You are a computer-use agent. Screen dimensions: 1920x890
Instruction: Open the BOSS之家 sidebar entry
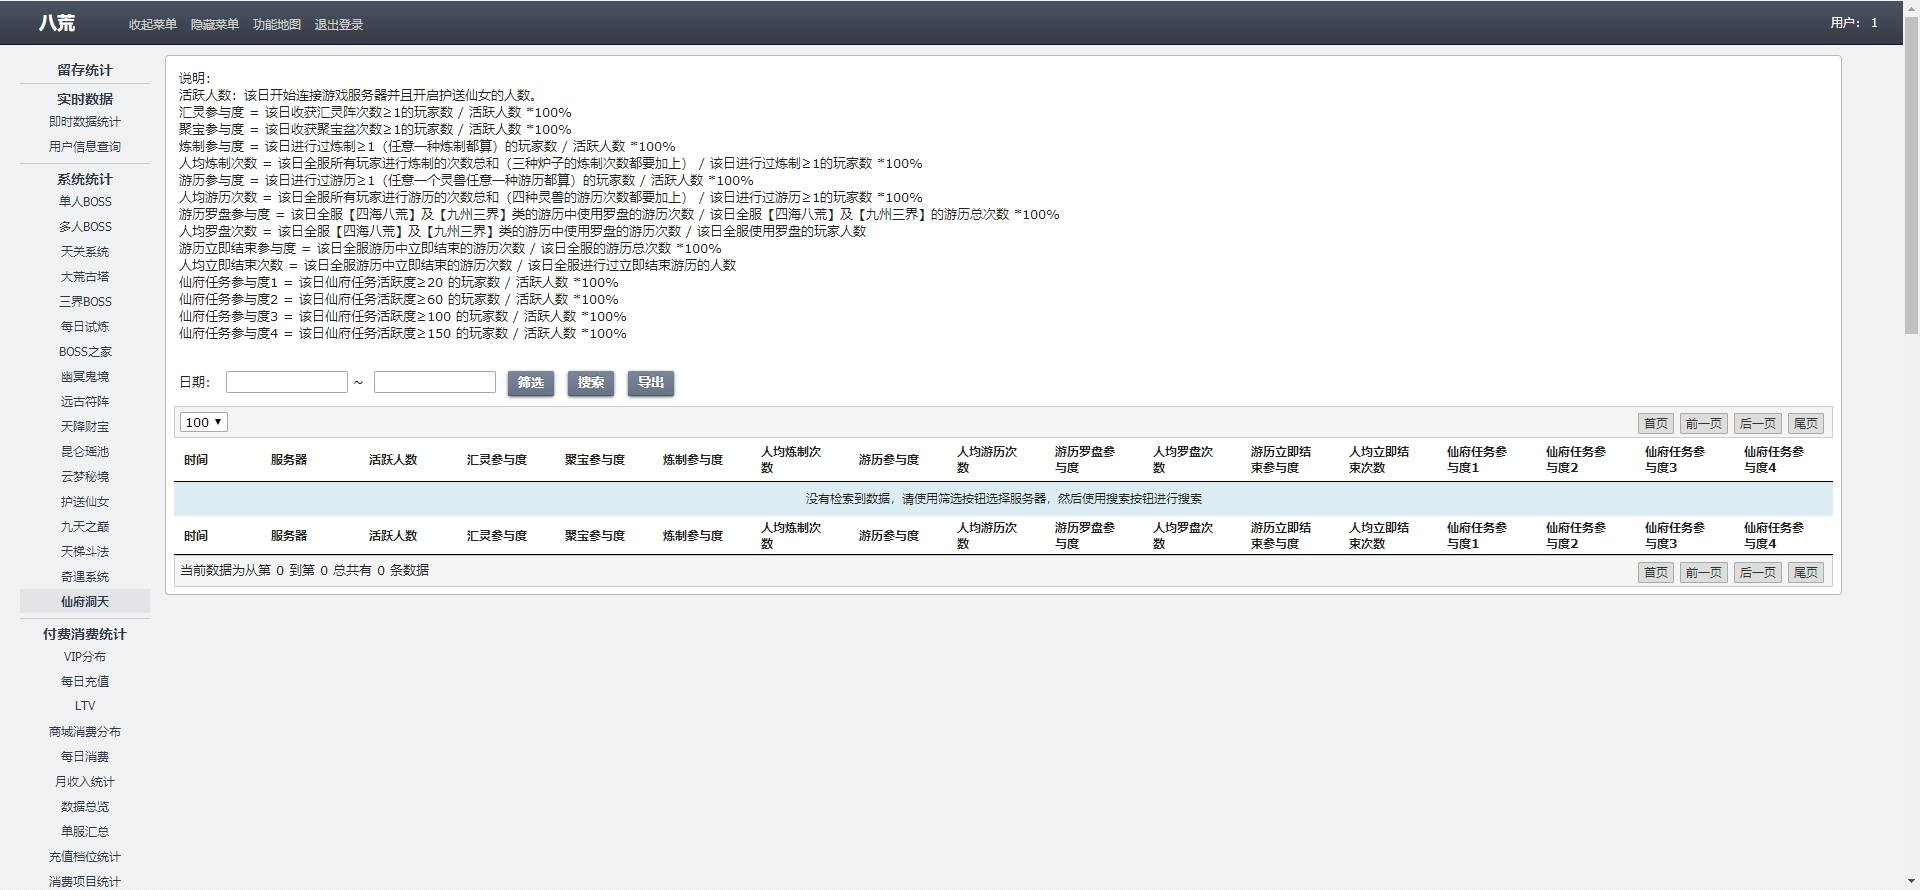click(x=85, y=352)
